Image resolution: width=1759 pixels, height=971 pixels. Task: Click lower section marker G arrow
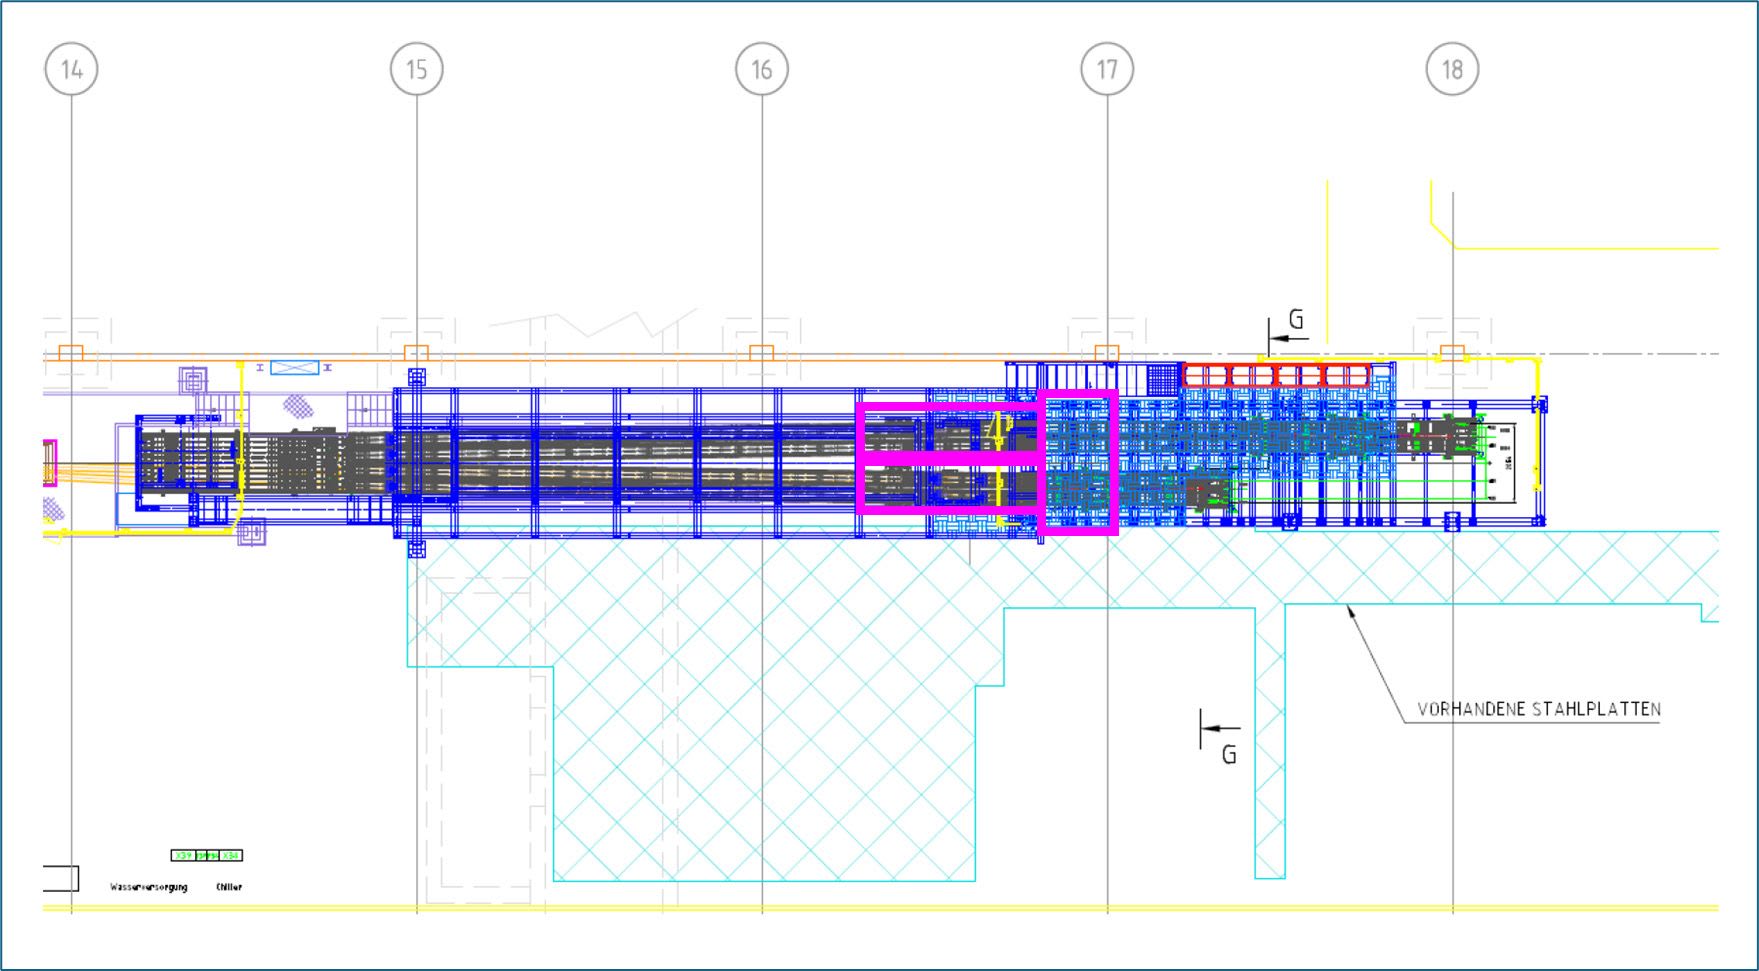(x=1220, y=730)
